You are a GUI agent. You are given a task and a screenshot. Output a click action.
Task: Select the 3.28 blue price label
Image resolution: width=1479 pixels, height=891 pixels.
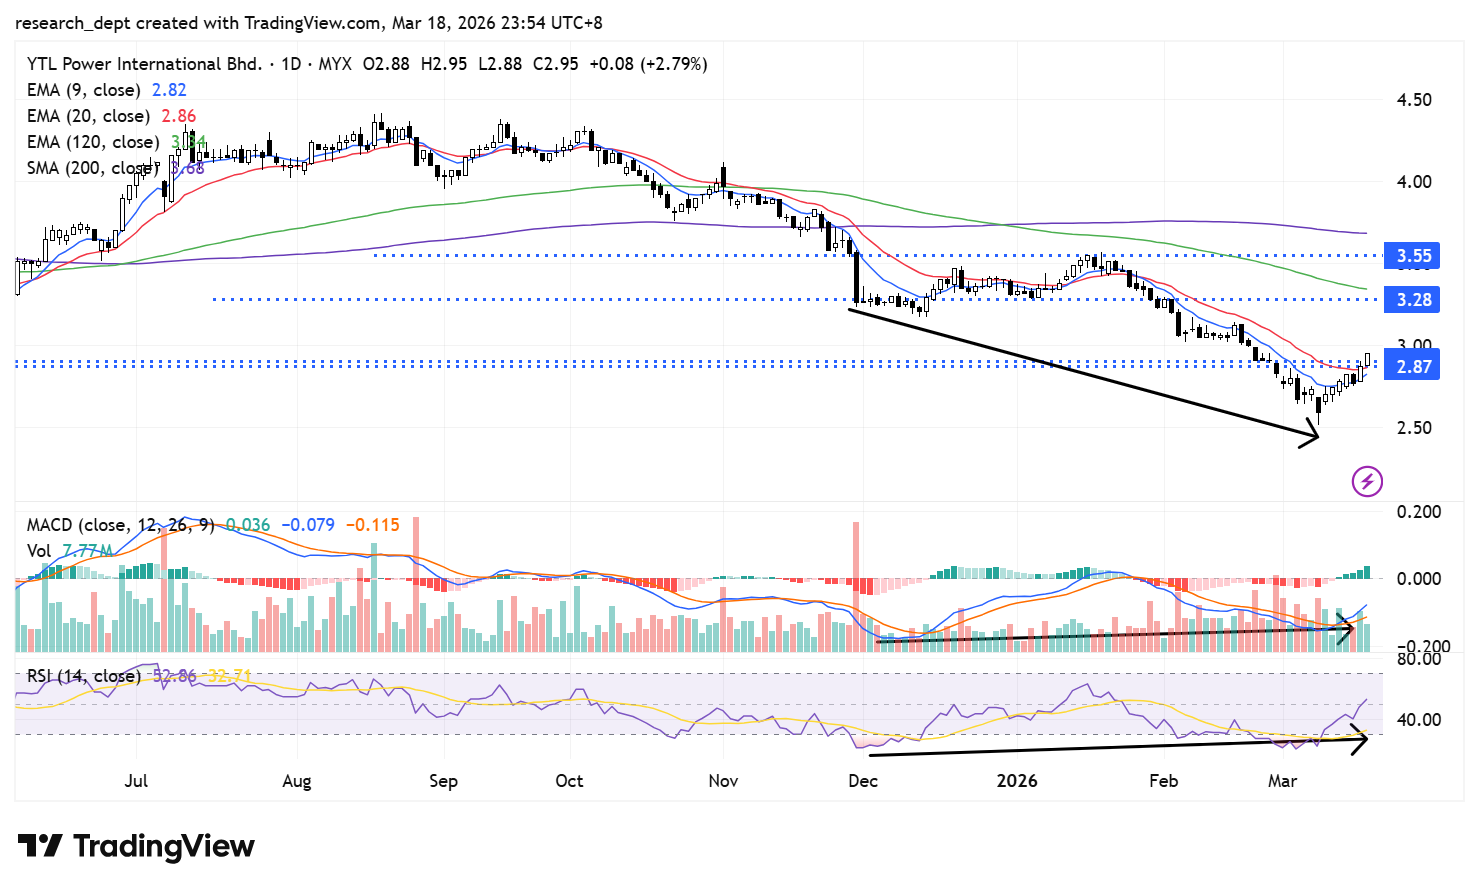point(1412,300)
